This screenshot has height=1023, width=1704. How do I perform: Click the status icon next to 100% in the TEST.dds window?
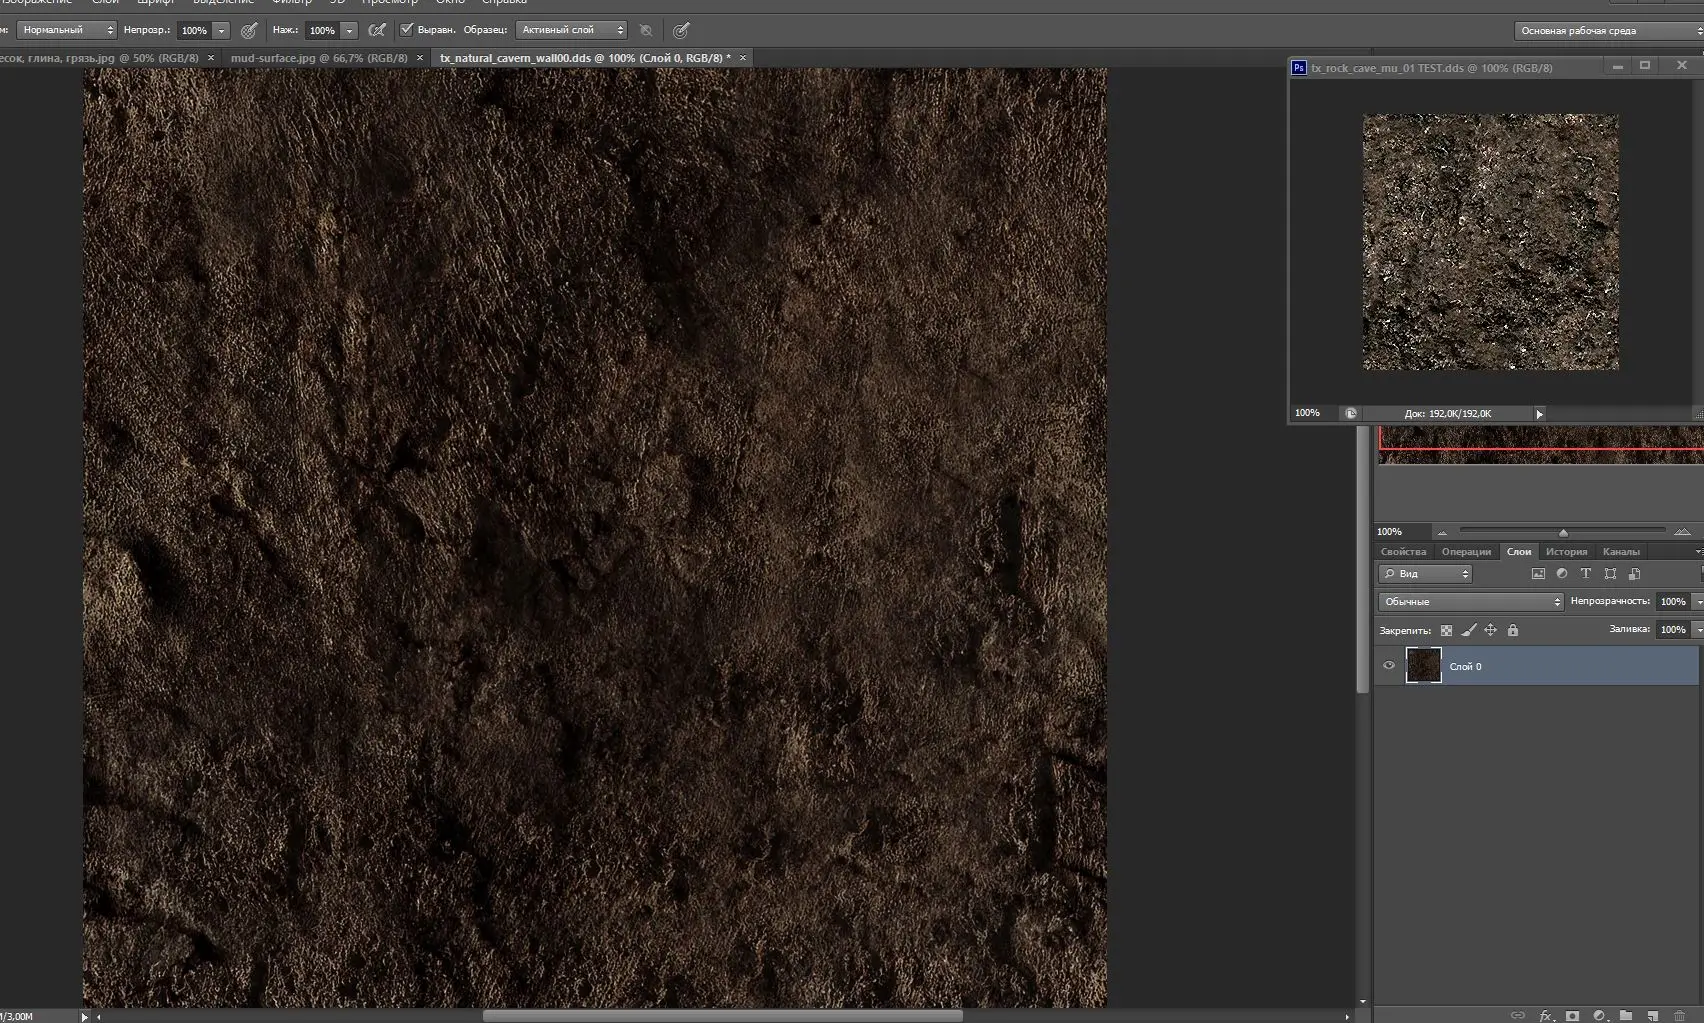1351,413
